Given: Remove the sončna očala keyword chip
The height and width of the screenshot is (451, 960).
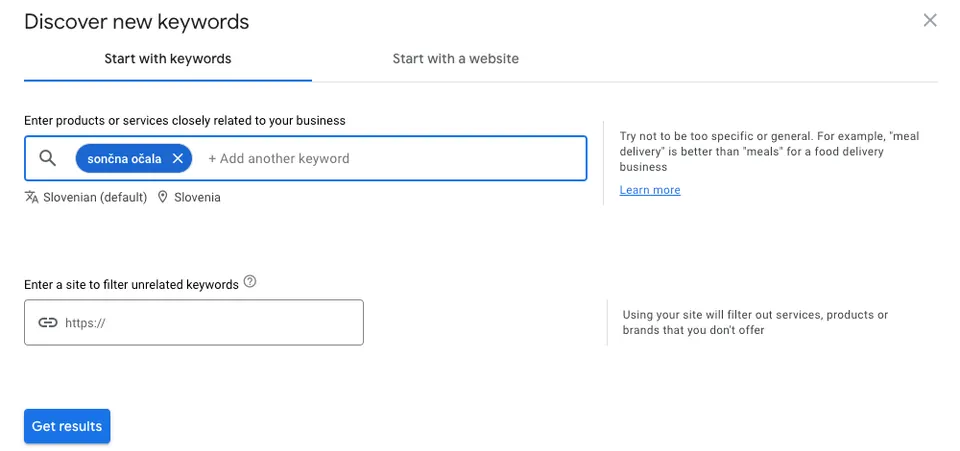Looking at the screenshot, I should (178, 158).
